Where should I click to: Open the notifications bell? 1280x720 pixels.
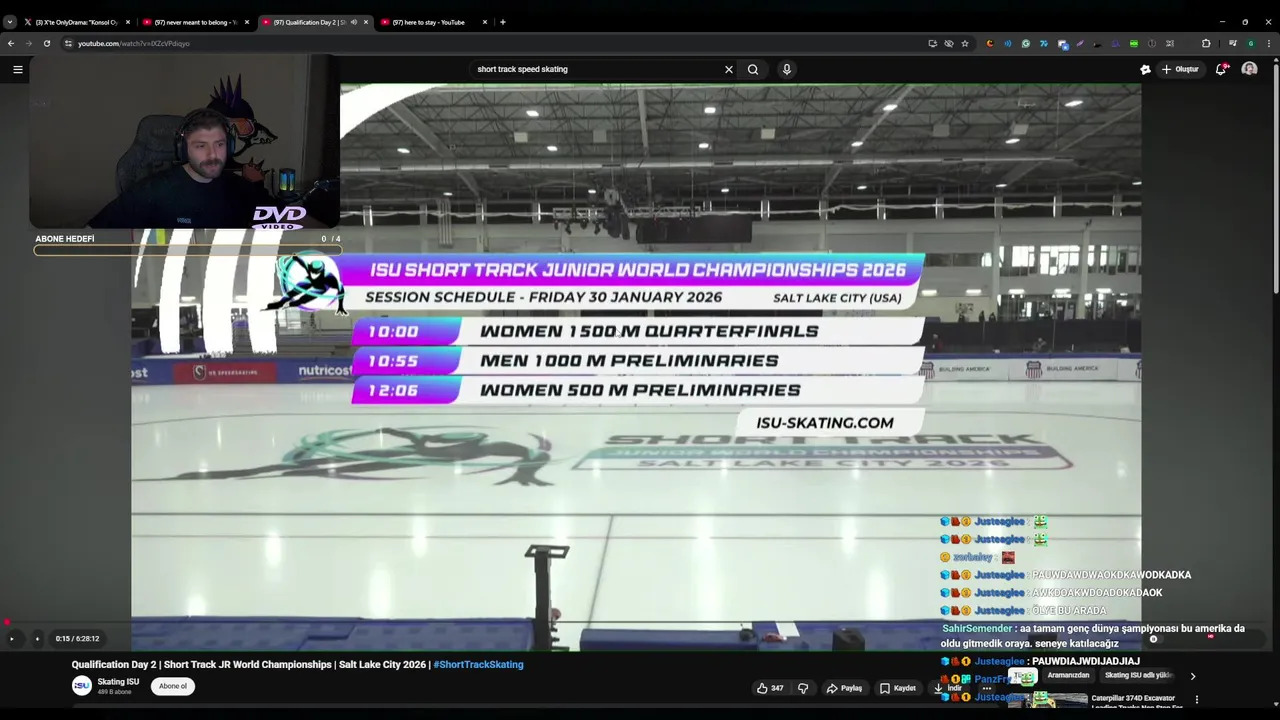pos(1221,69)
